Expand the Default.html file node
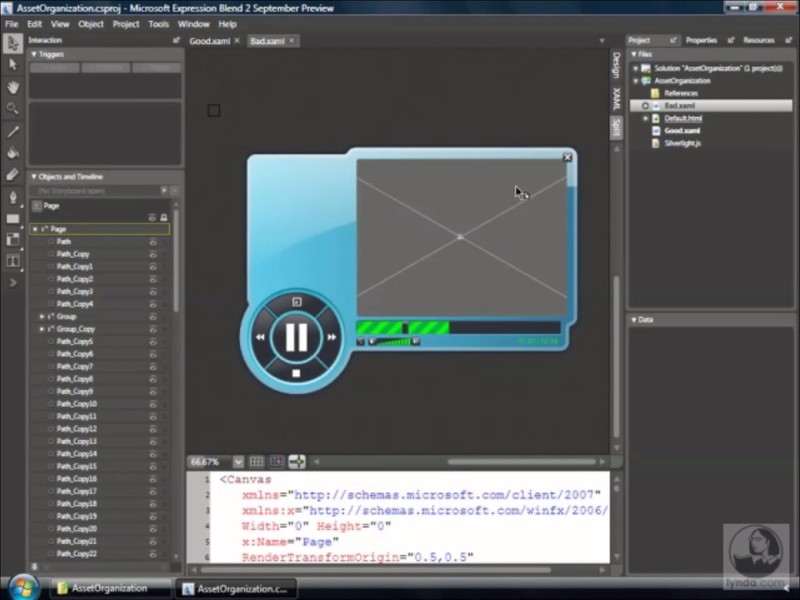The width and height of the screenshot is (800, 600). [645, 118]
